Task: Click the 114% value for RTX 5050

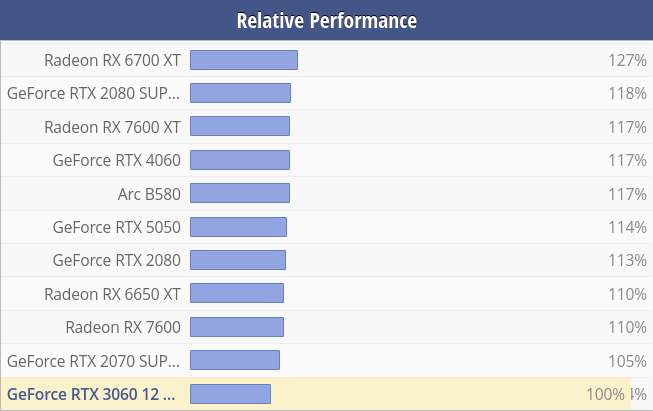Action: pos(628,227)
